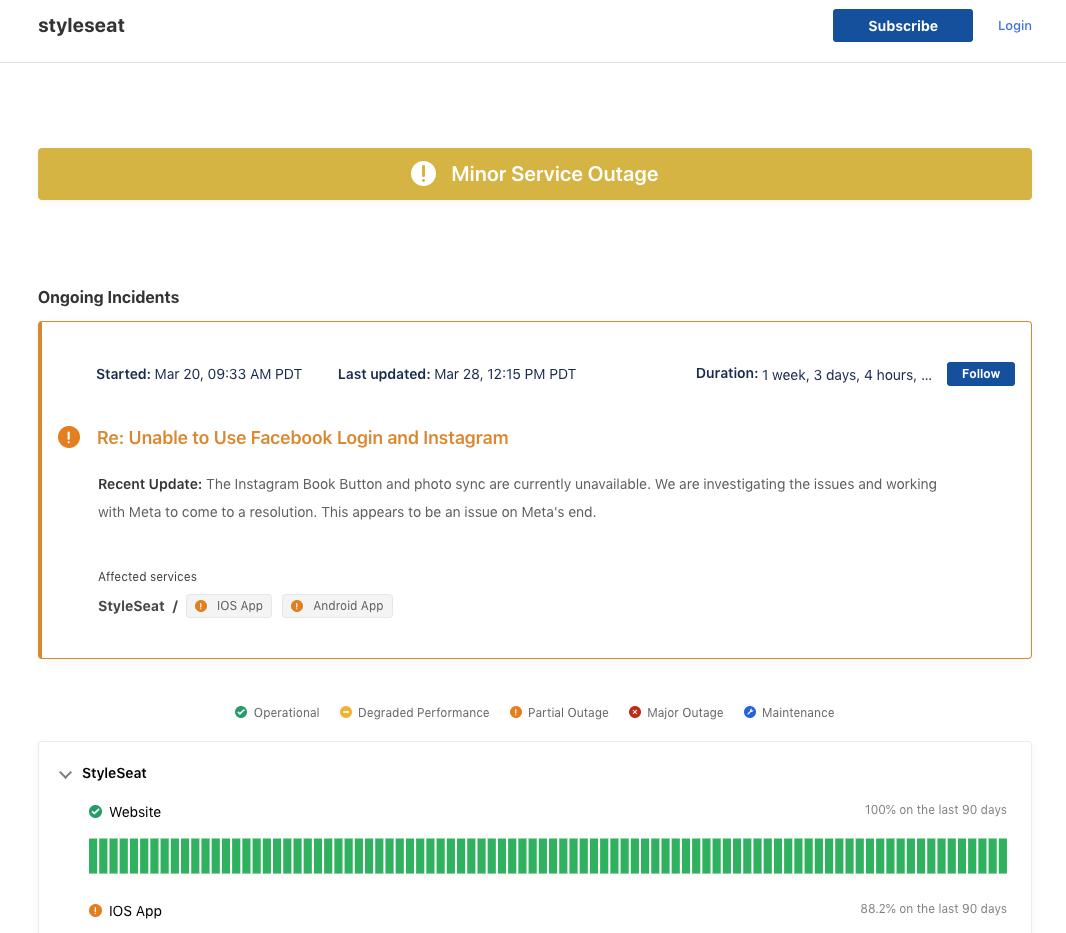Click the styleseat logo text
Viewport: 1066px width, 933px height.
click(81, 26)
